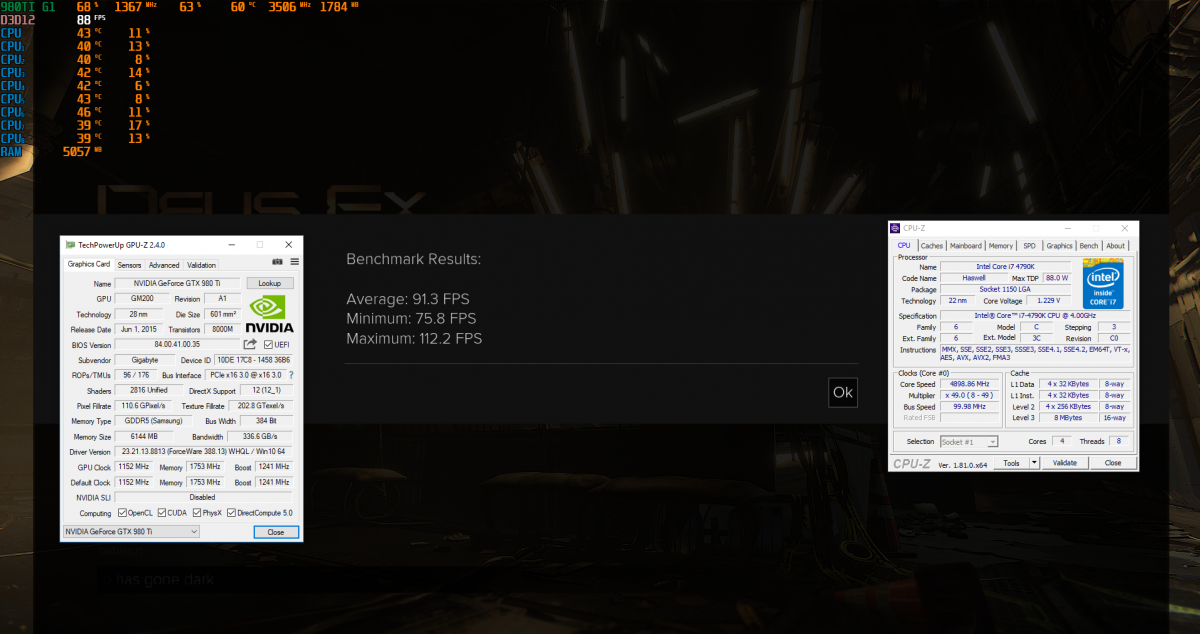The width and height of the screenshot is (1200, 634).
Task: Click the Lookup button in GPU-Z
Action: [270, 284]
